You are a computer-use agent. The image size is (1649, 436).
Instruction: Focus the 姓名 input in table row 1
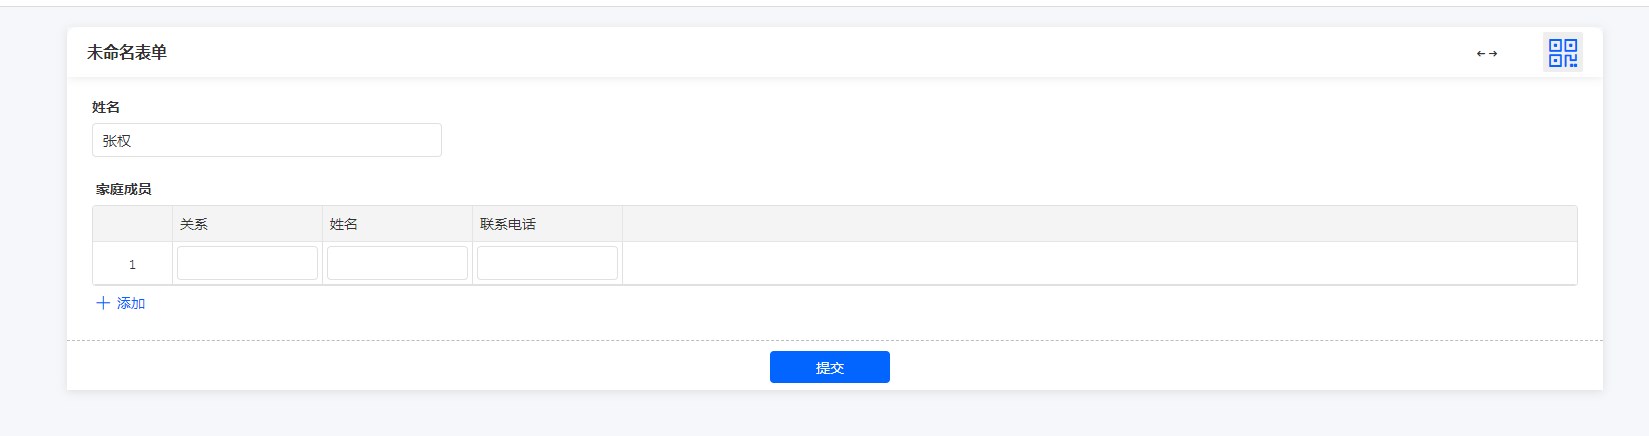(x=397, y=263)
